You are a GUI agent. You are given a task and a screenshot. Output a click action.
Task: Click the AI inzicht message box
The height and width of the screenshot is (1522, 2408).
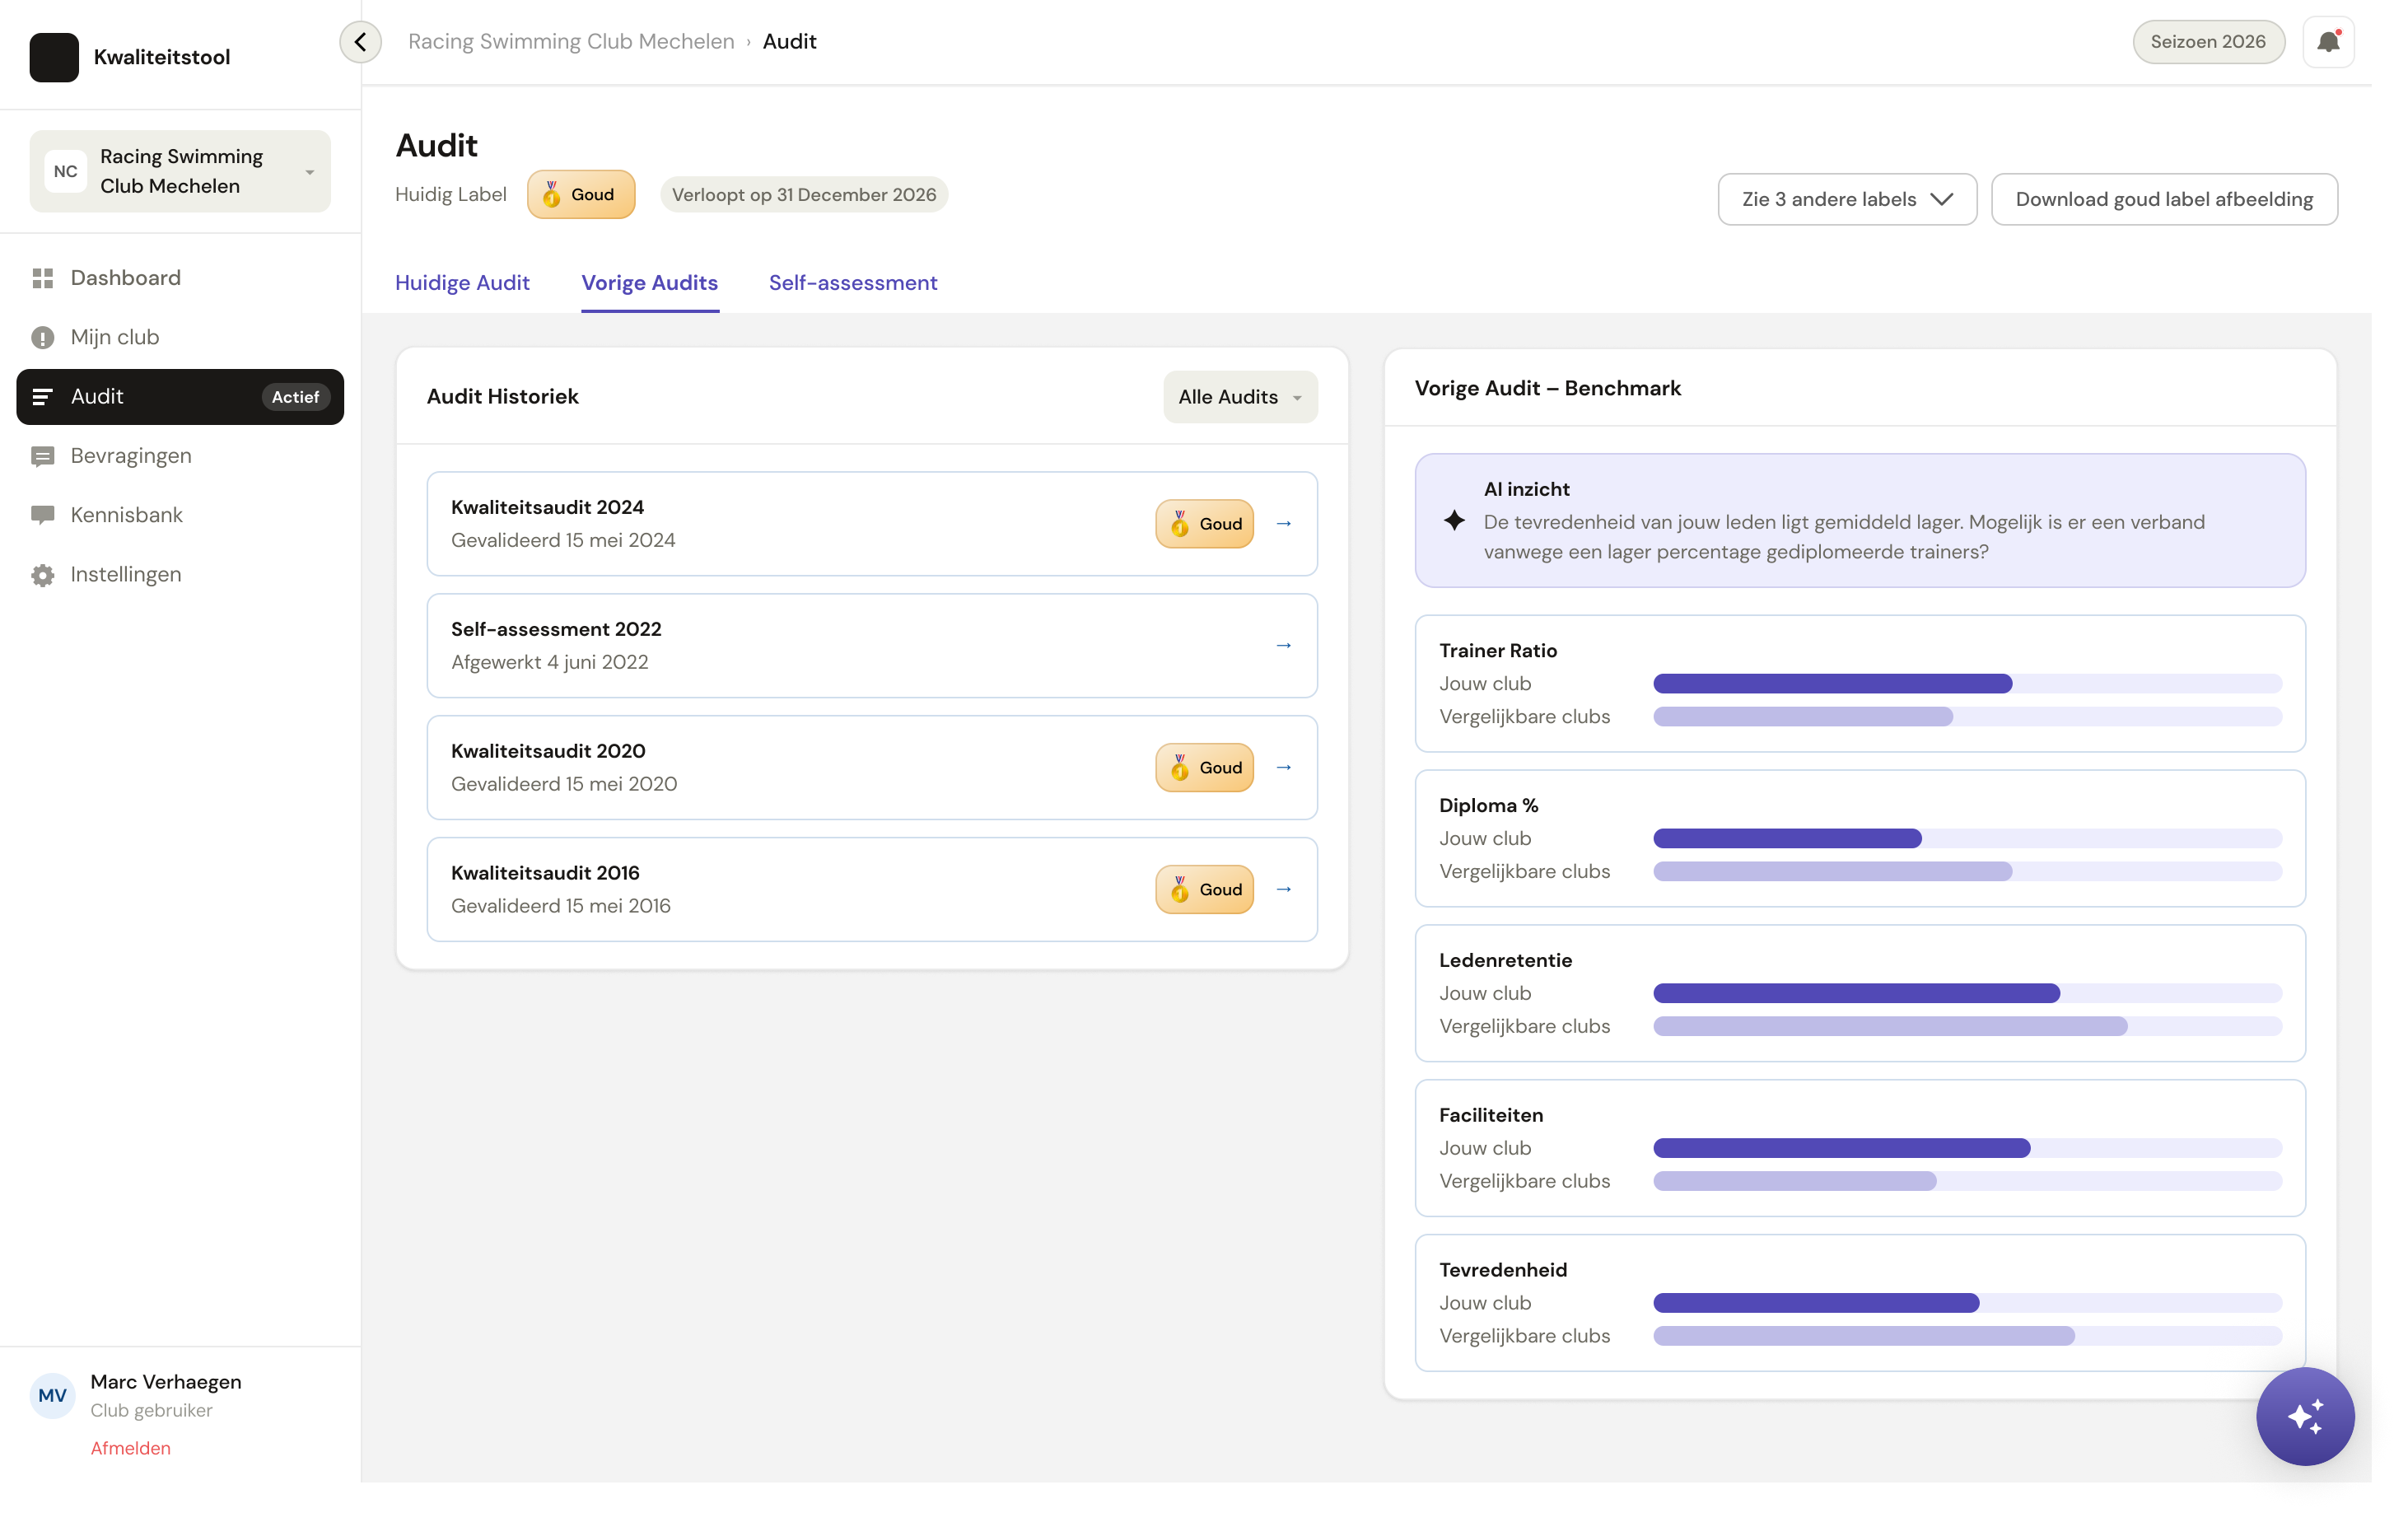point(1860,520)
